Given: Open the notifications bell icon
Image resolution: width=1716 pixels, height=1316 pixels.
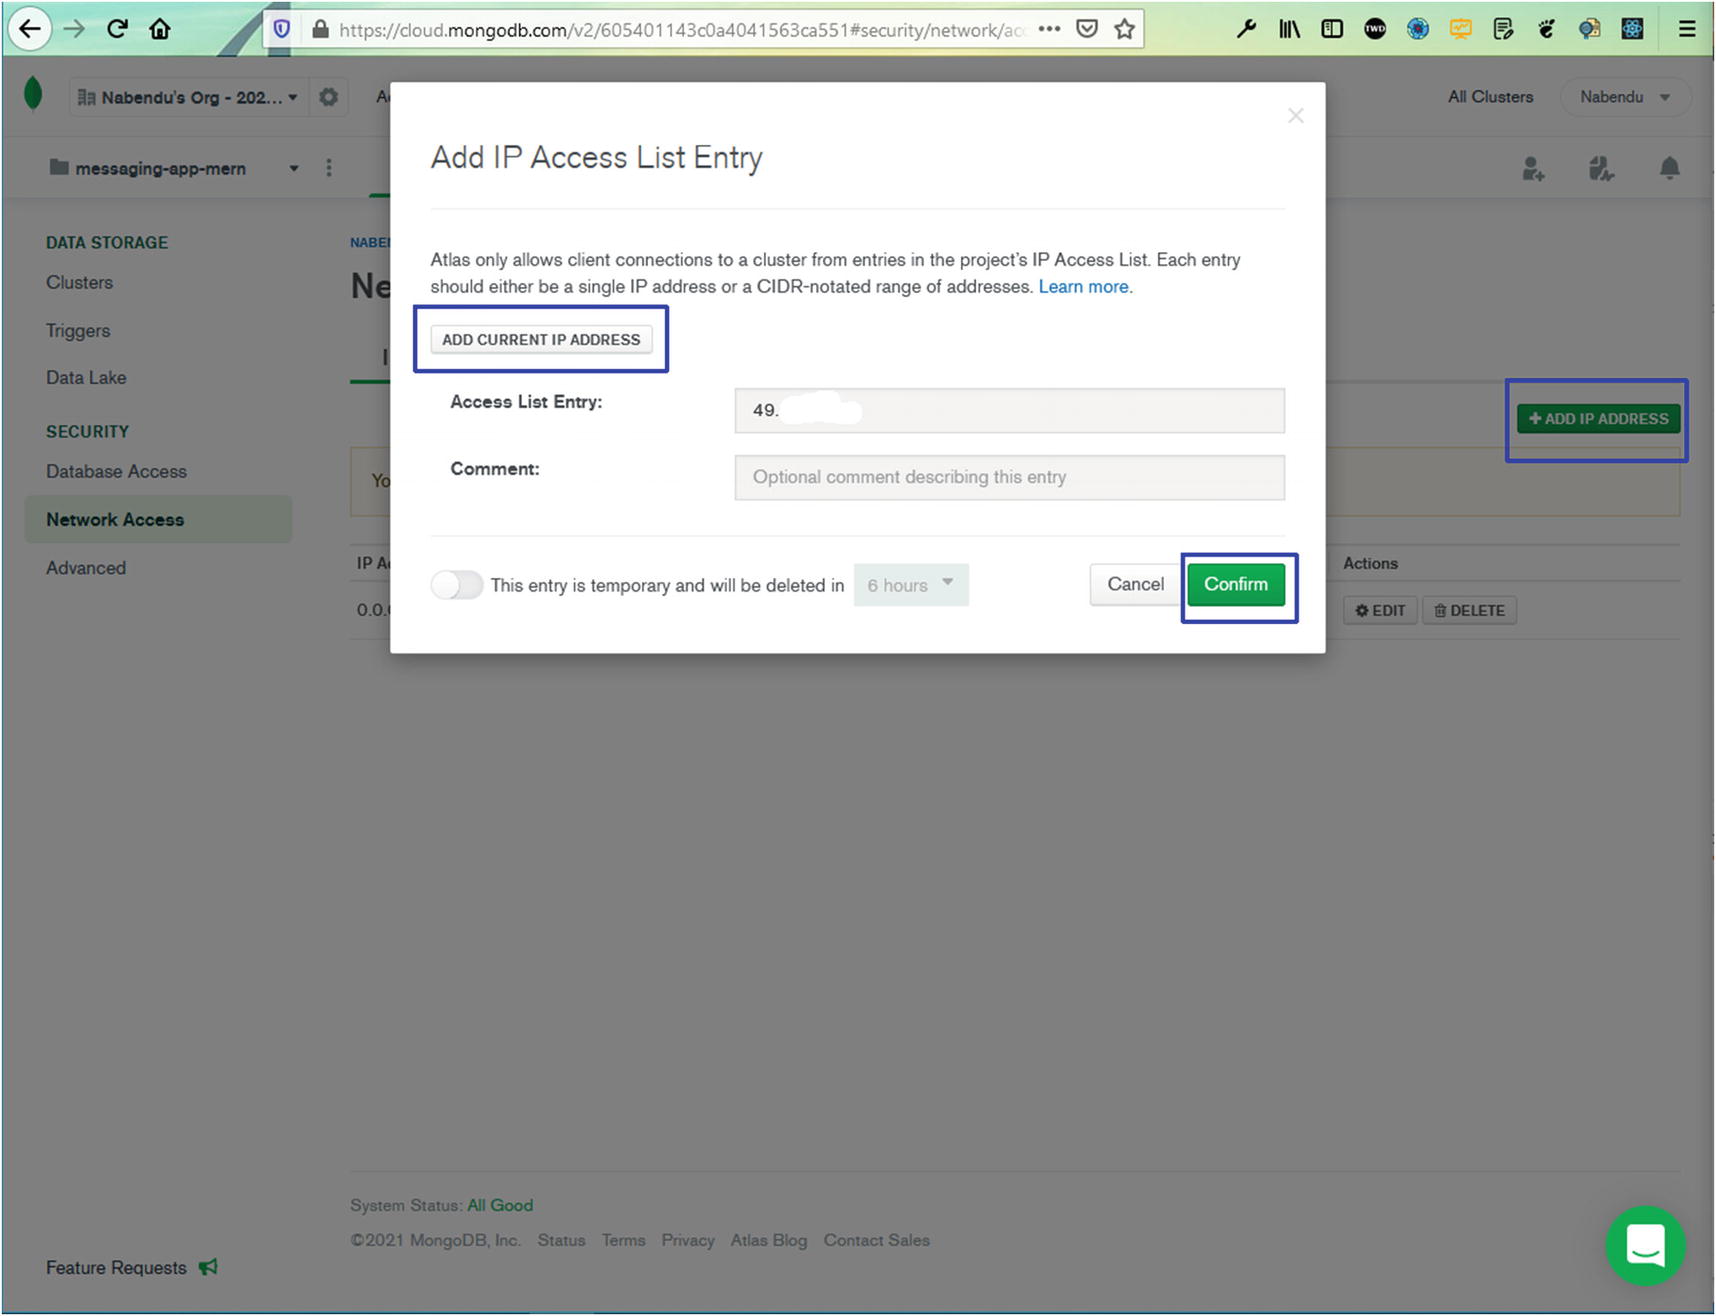Looking at the screenshot, I should point(1669,168).
